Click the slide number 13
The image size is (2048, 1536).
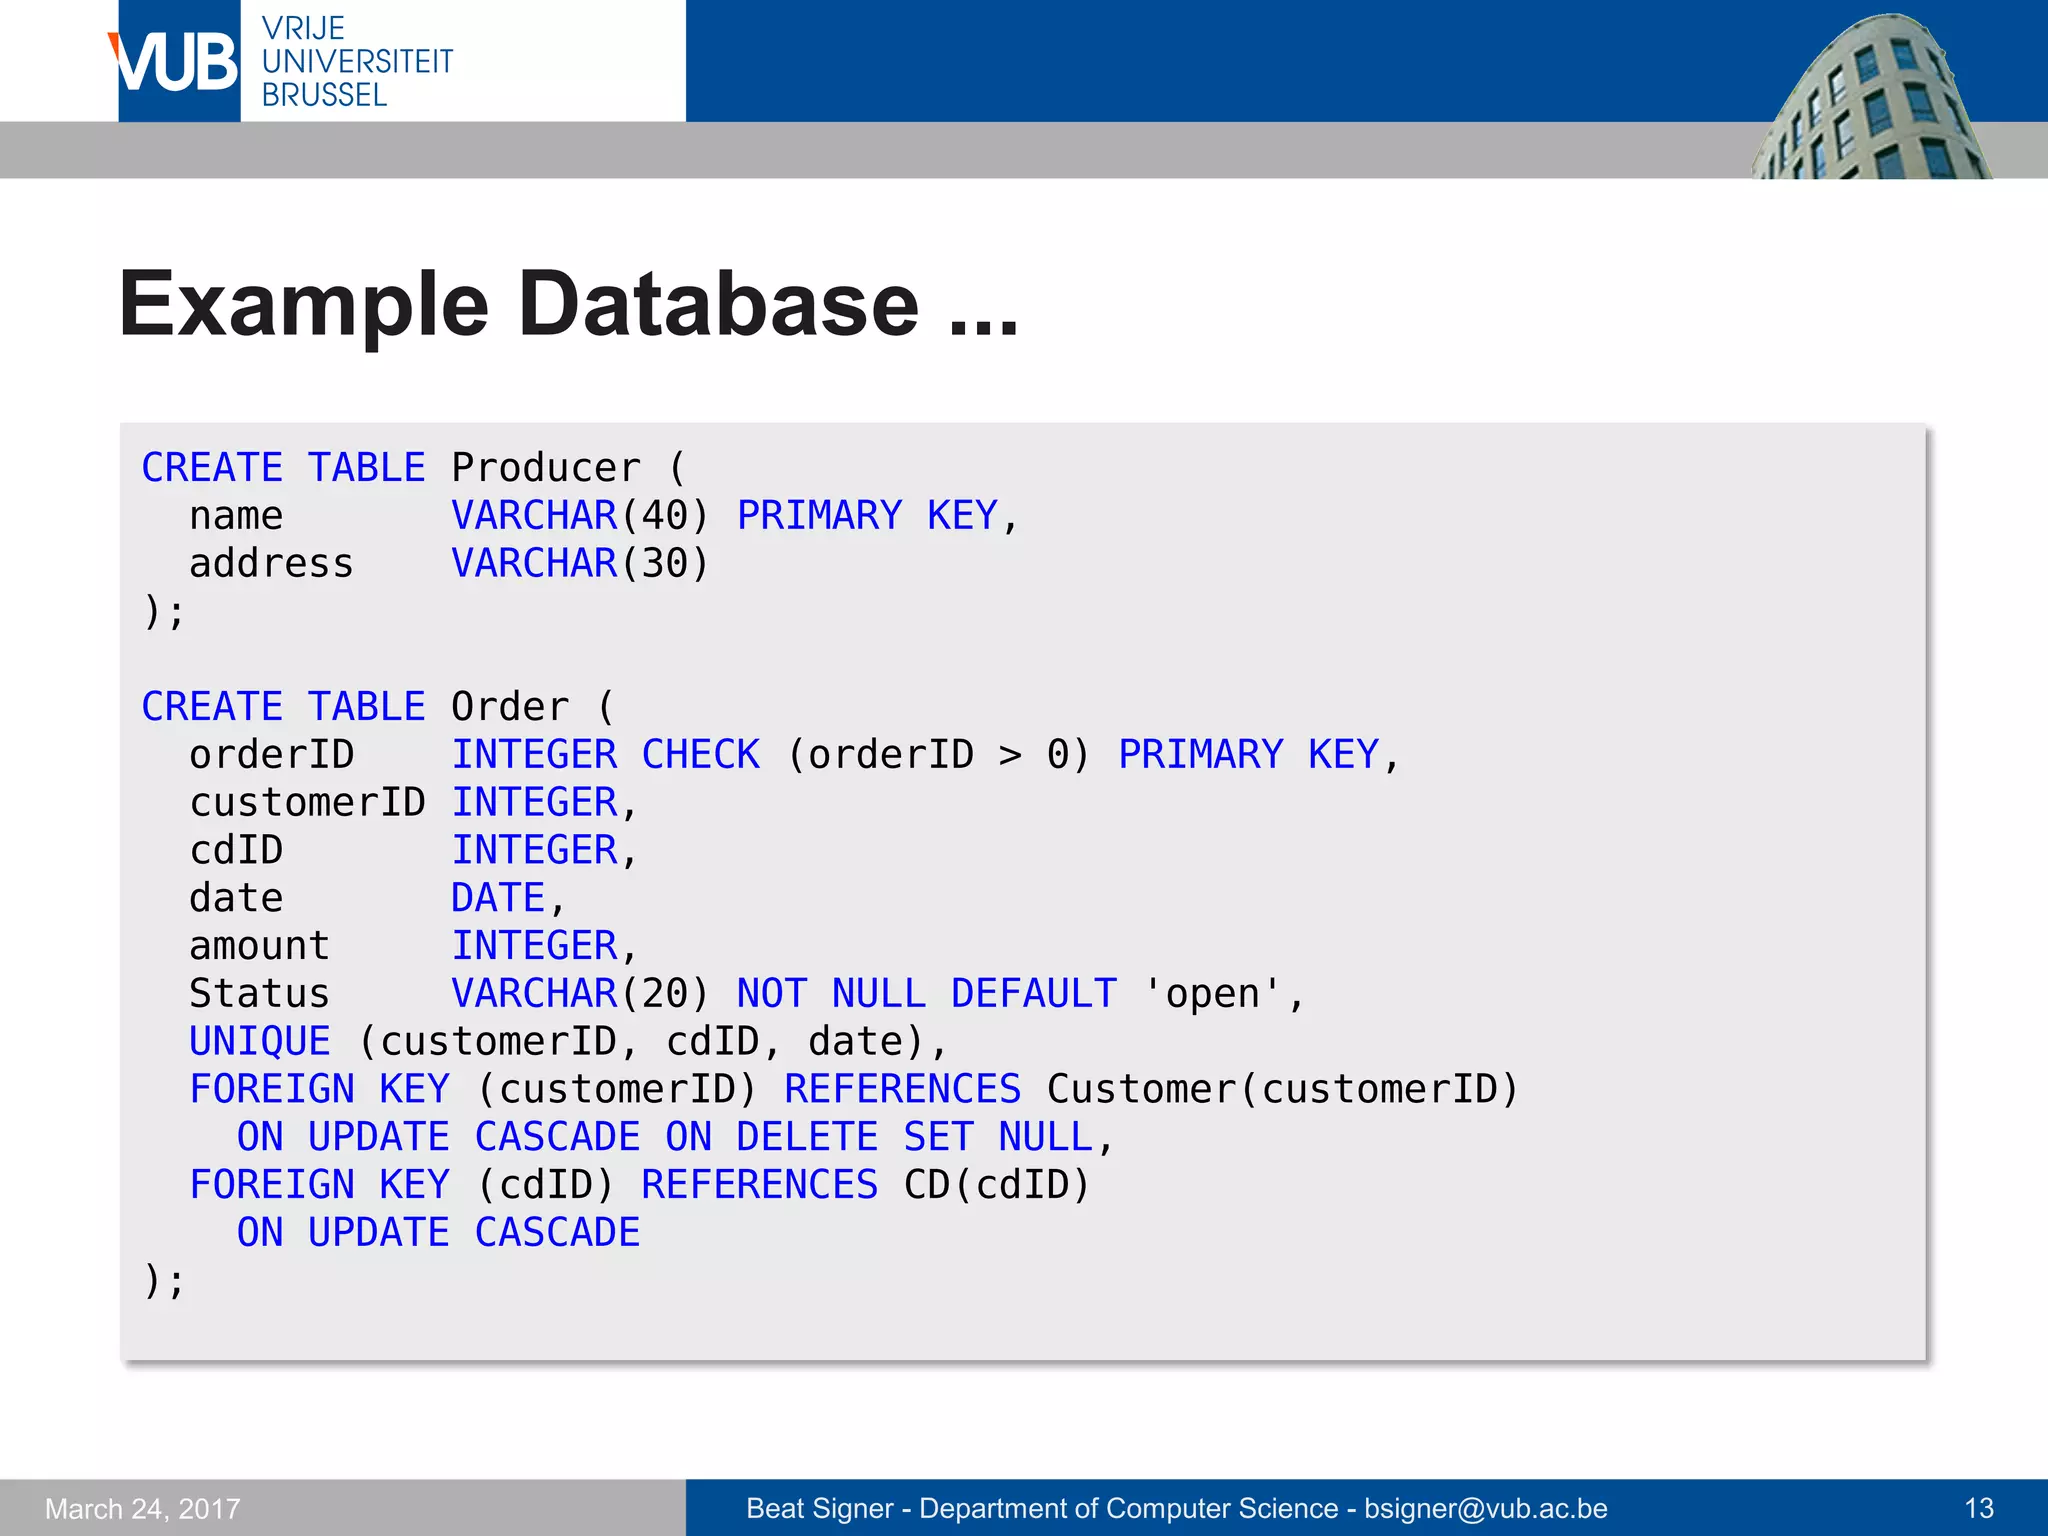tap(1979, 1508)
